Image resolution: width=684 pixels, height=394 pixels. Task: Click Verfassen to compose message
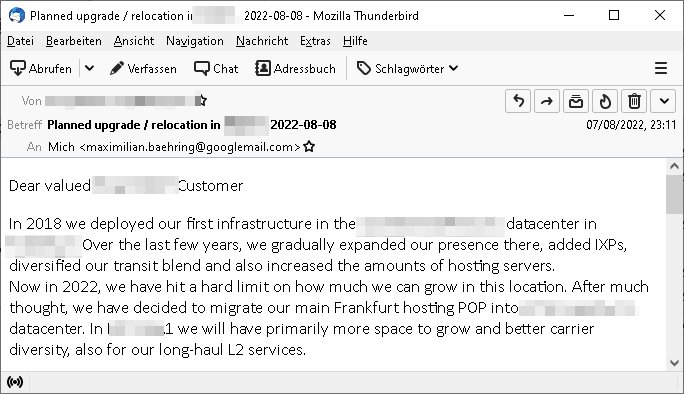point(144,69)
